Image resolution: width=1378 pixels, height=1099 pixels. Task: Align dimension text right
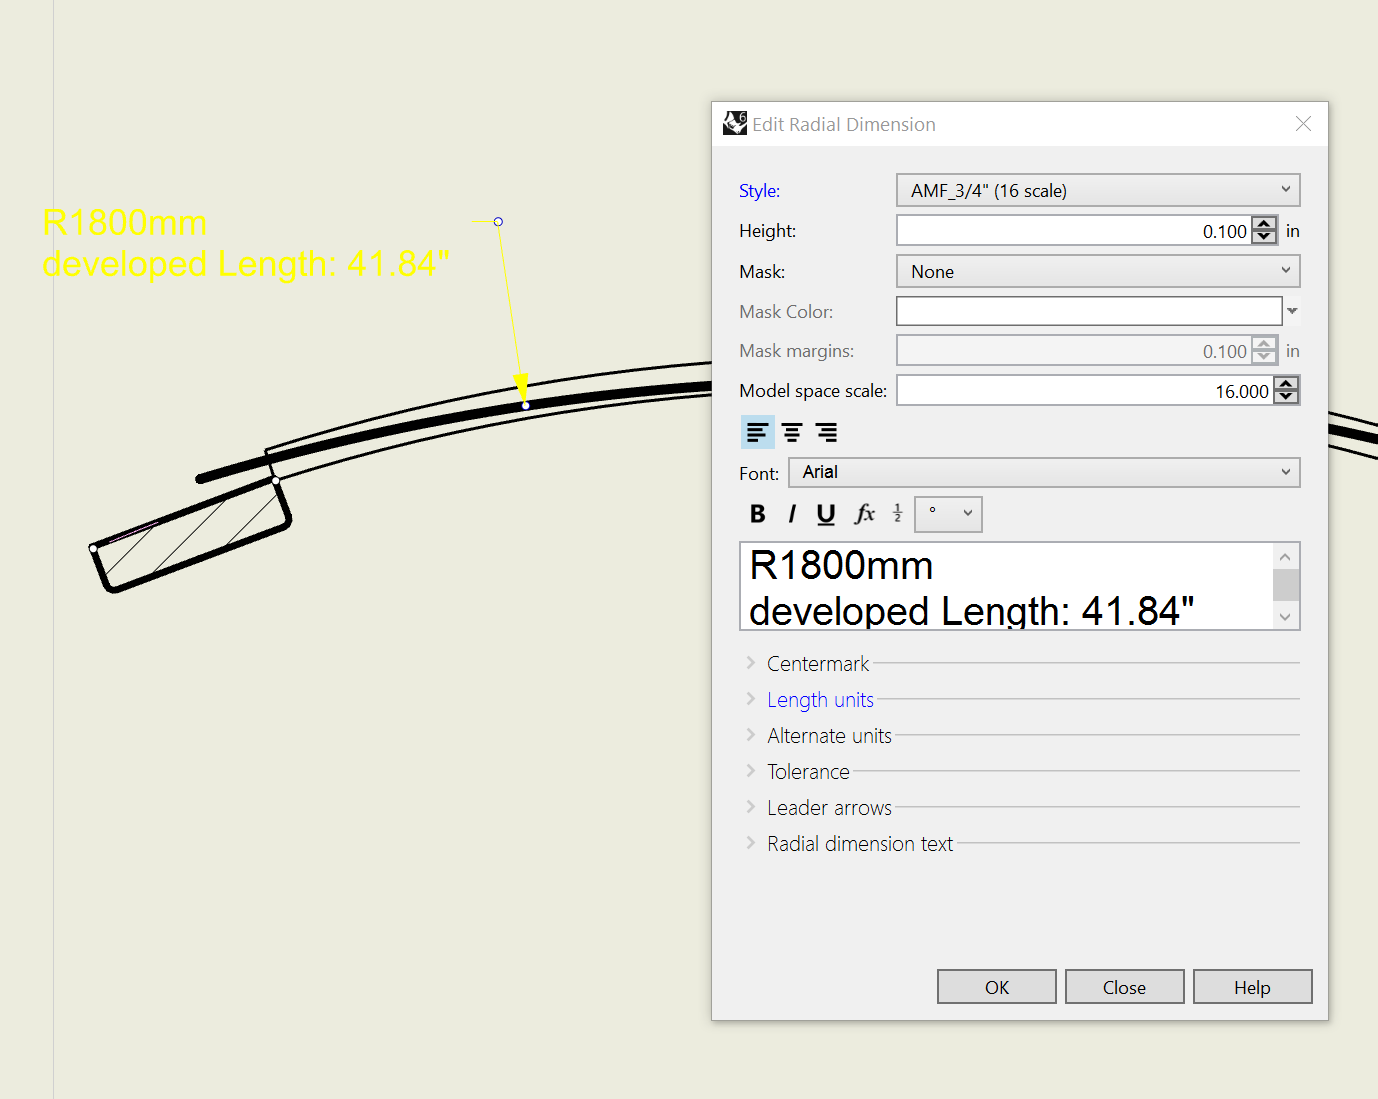point(826,432)
